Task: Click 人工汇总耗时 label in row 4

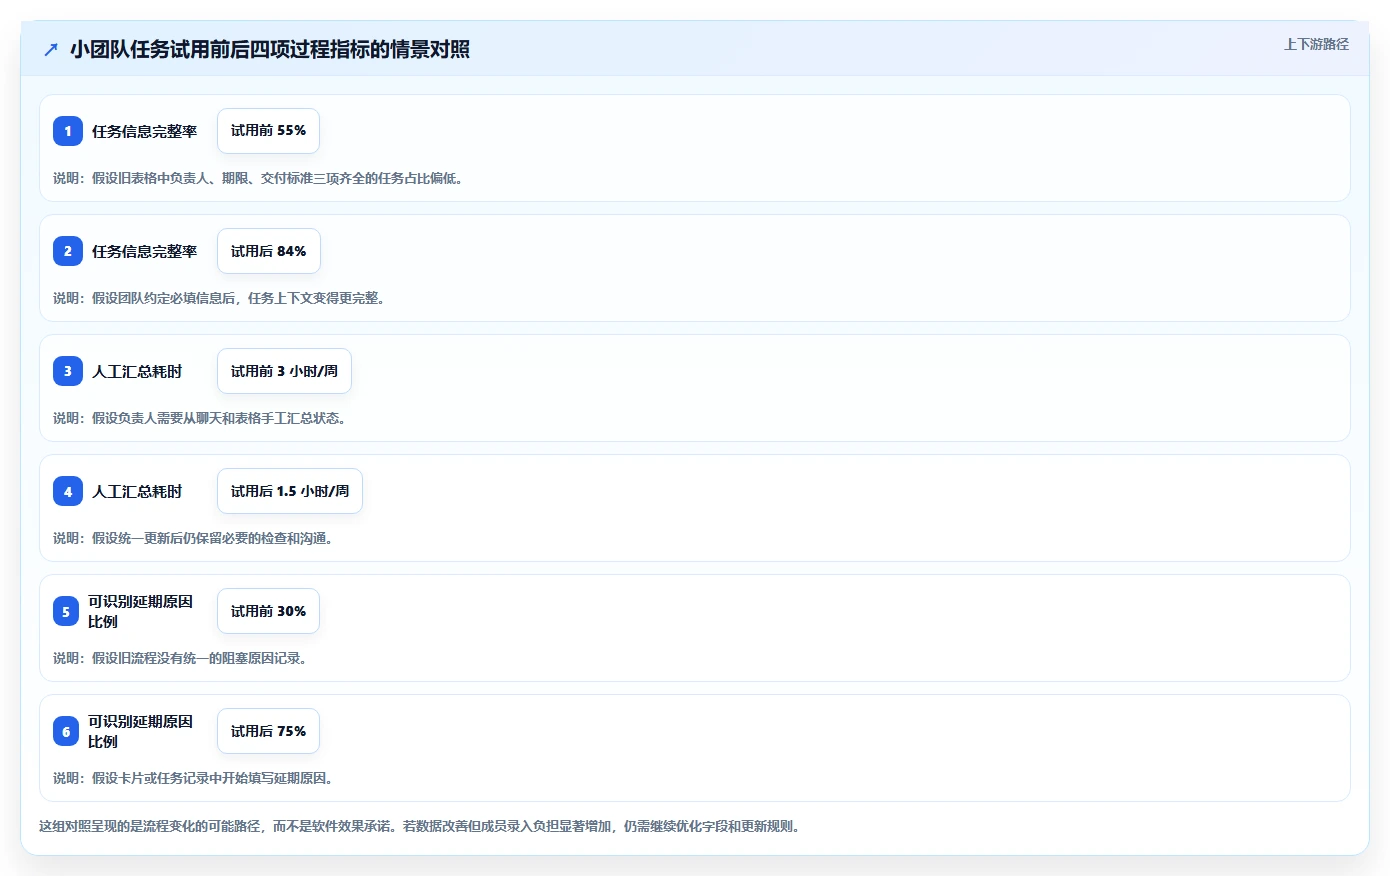Action: coord(137,491)
